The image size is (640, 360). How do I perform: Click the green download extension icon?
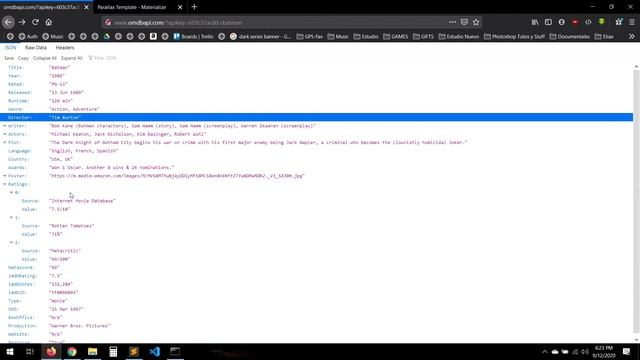(x=602, y=22)
